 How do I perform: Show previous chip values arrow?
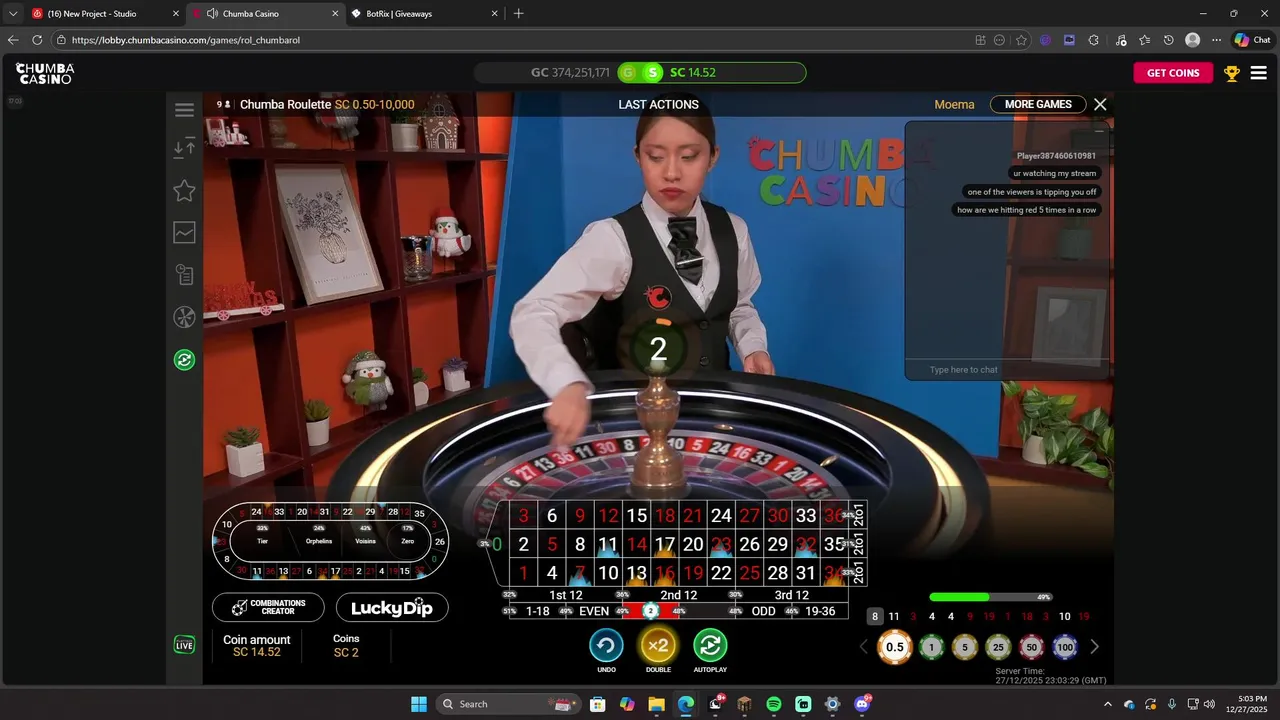point(864,647)
